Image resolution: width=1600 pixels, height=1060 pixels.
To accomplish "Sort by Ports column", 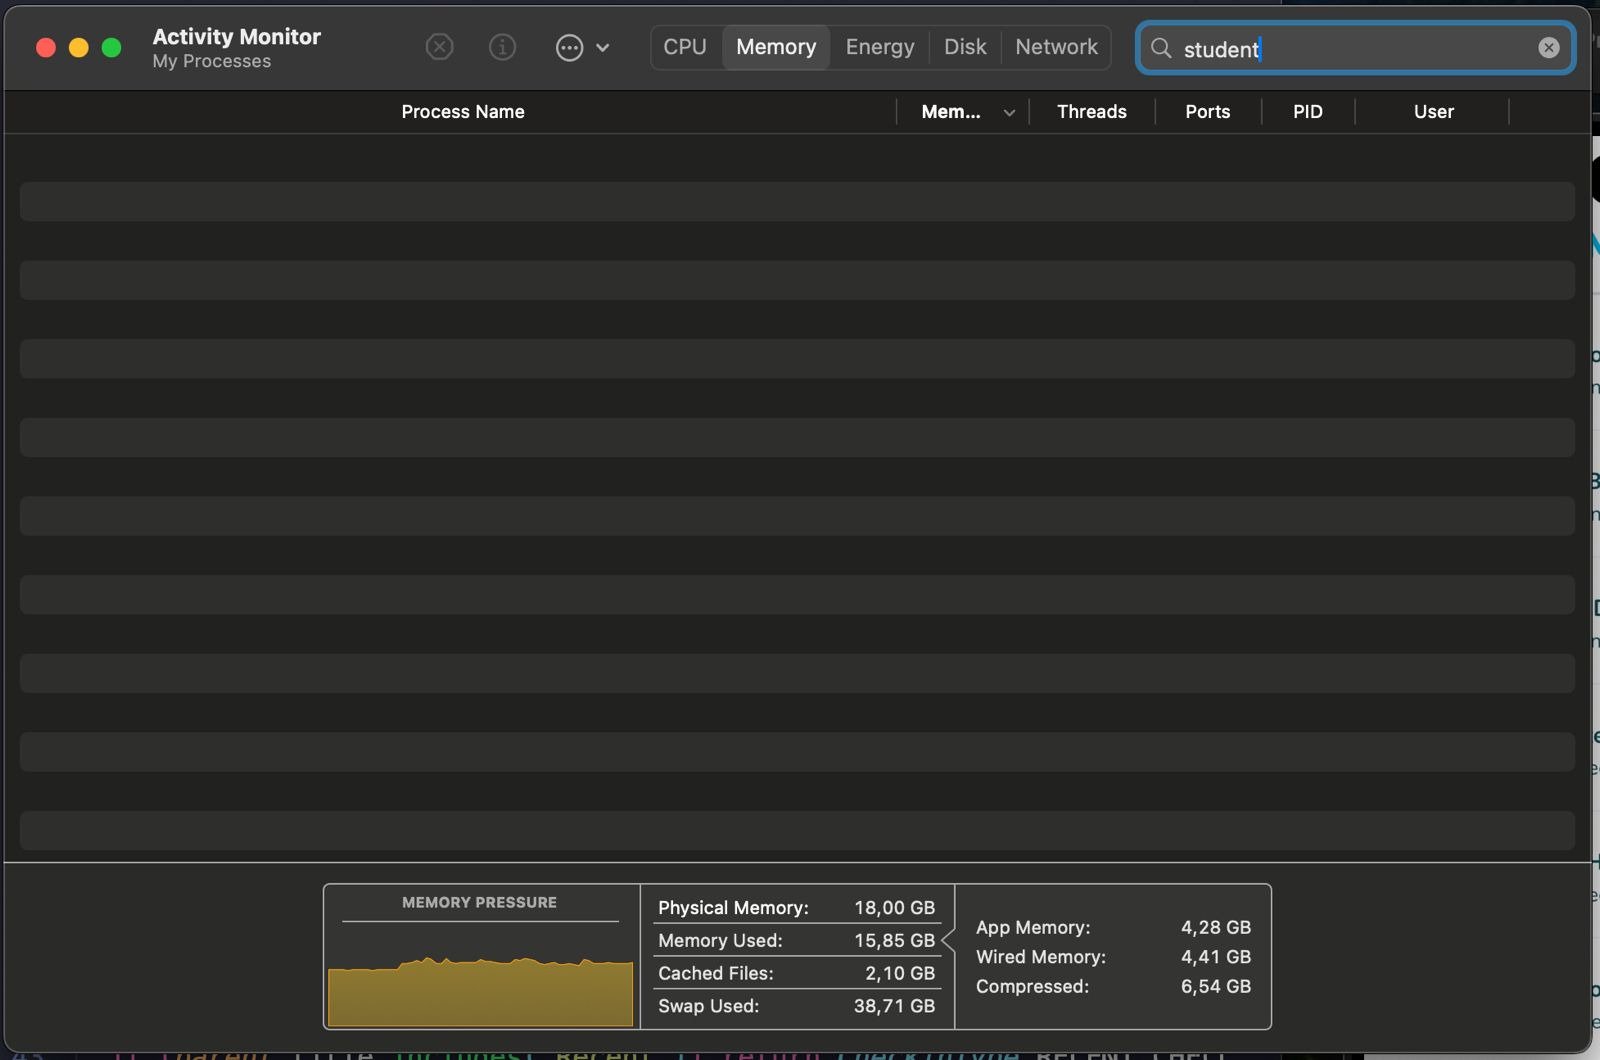I will (x=1208, y=112).
